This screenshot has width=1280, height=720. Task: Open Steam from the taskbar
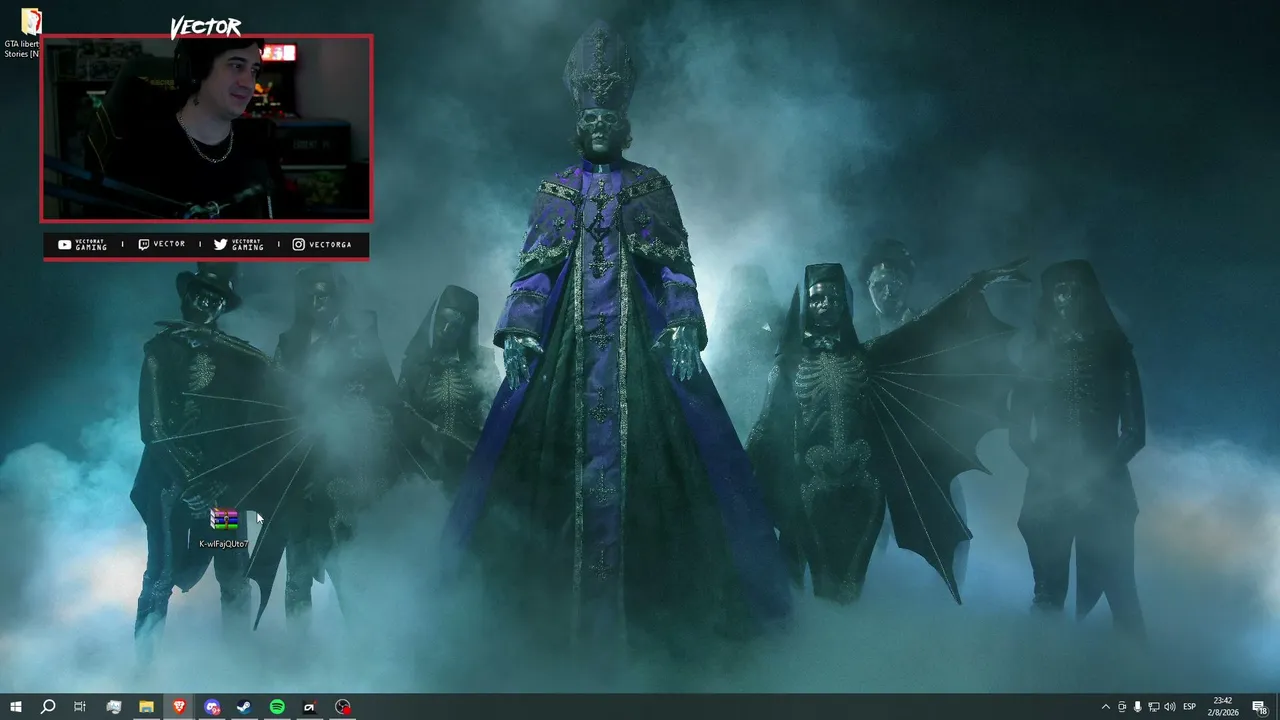244,707
